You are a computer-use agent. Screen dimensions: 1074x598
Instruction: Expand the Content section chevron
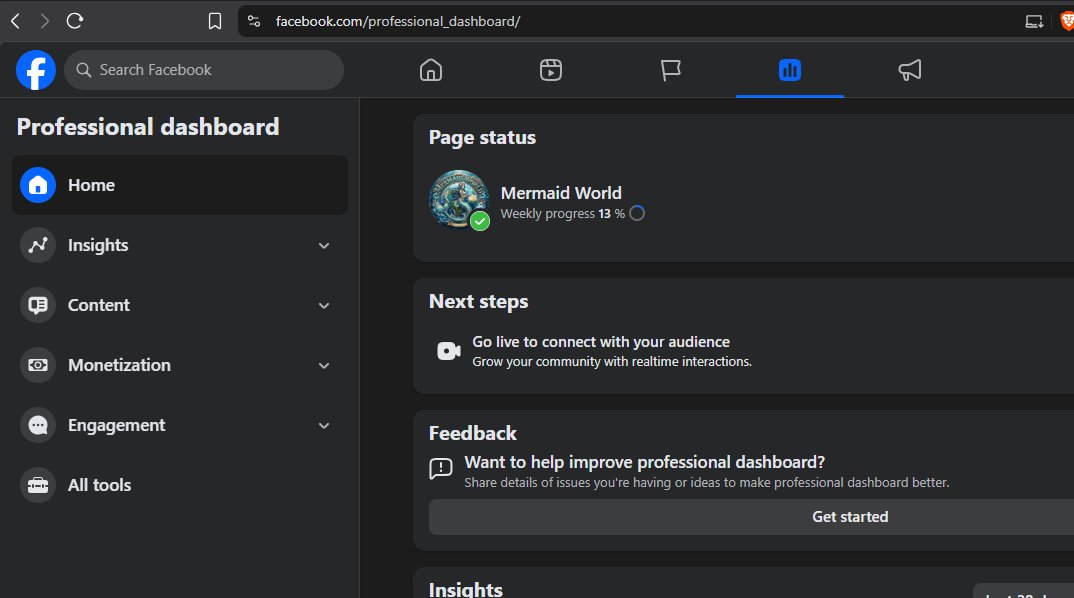[324, 306]
